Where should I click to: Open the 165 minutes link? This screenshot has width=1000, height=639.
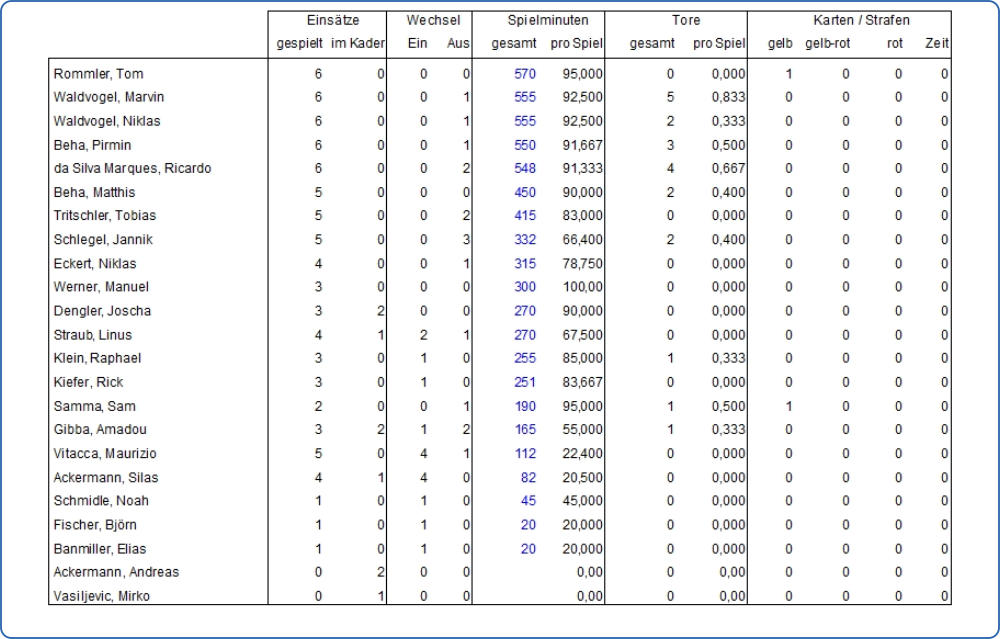point(525,430)
